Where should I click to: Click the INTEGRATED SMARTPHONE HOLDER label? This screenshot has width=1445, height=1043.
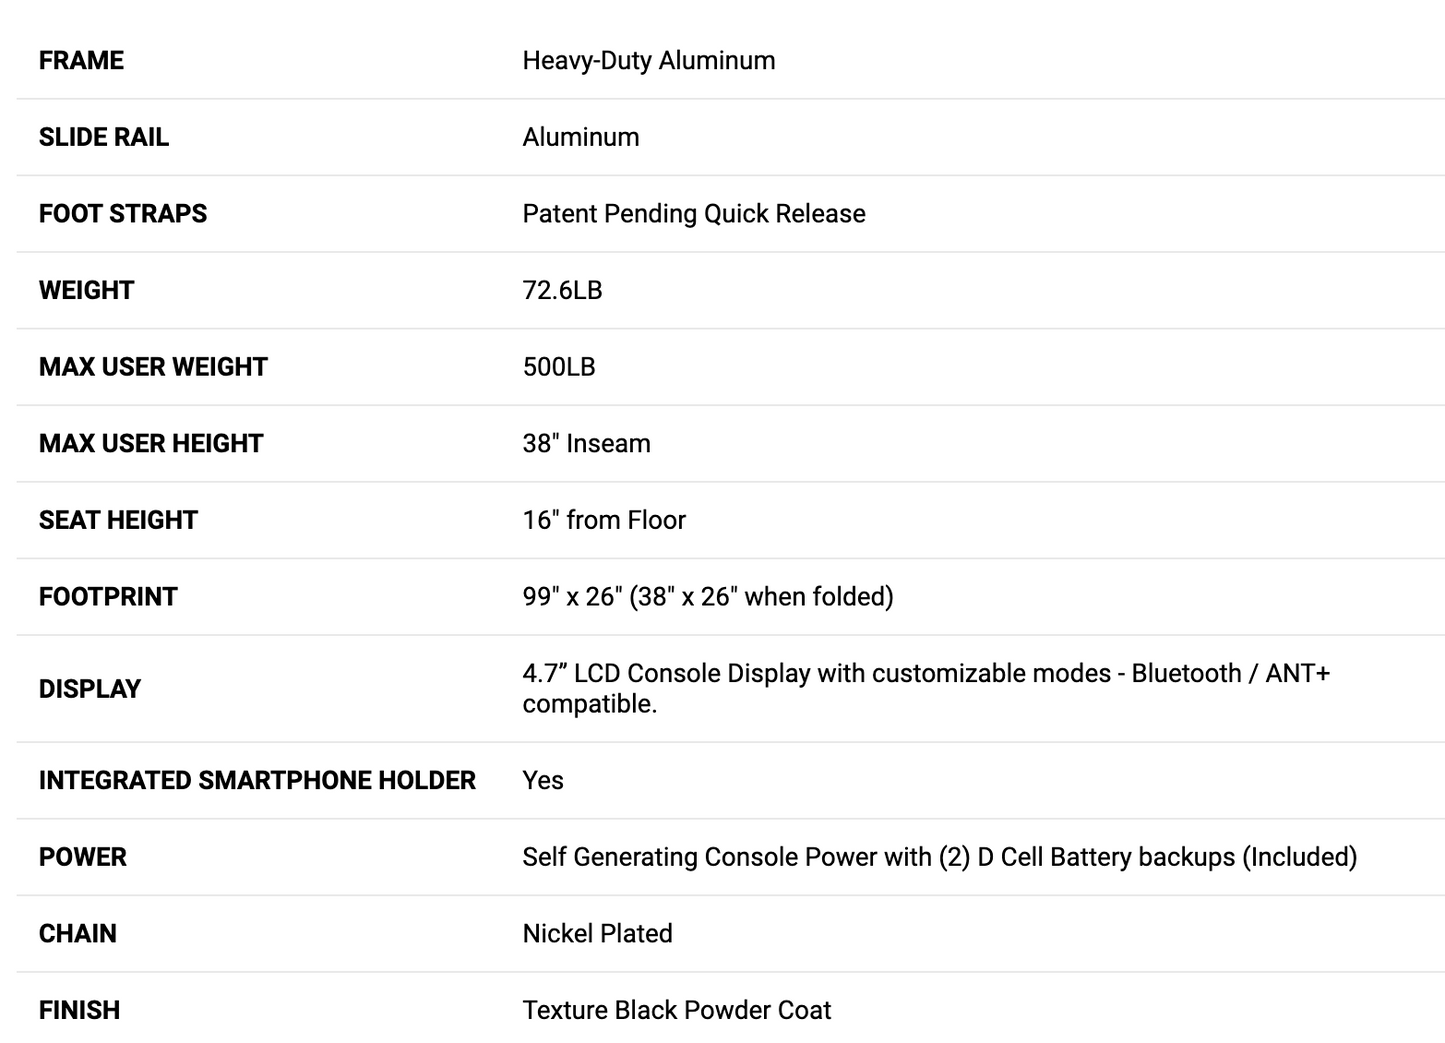[x=257, y=780]
